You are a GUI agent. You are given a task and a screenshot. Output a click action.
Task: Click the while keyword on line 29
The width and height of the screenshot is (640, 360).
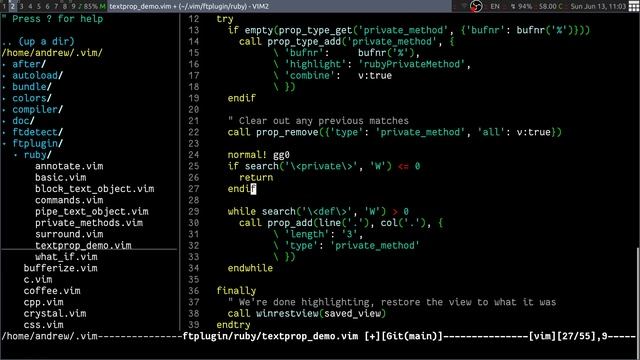coord(242,211)
